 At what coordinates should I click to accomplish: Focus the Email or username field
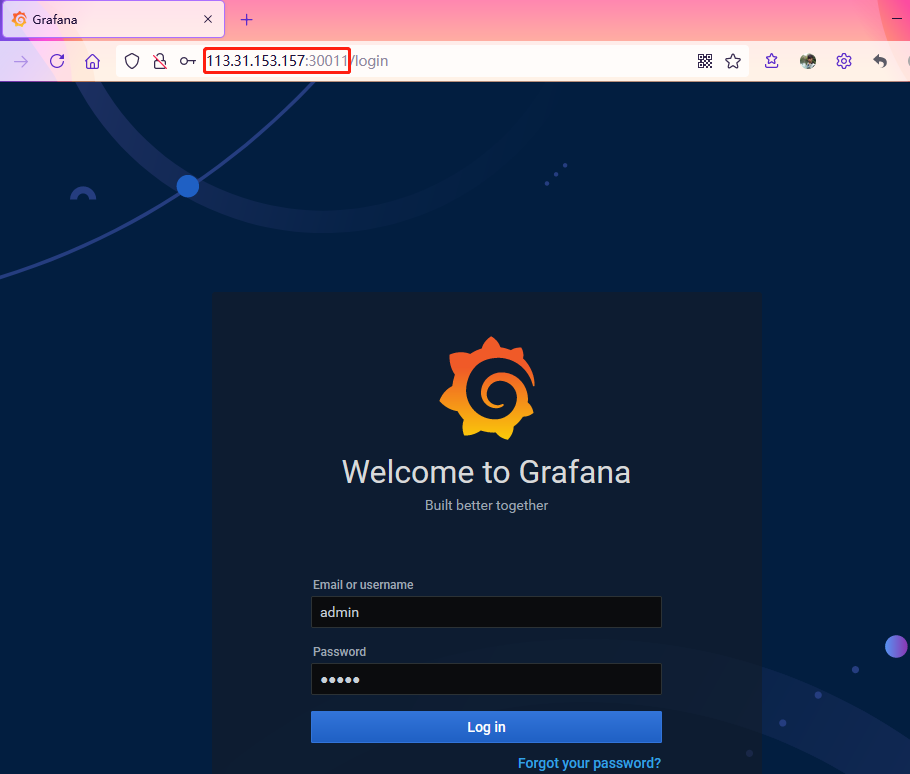[486, 612]
